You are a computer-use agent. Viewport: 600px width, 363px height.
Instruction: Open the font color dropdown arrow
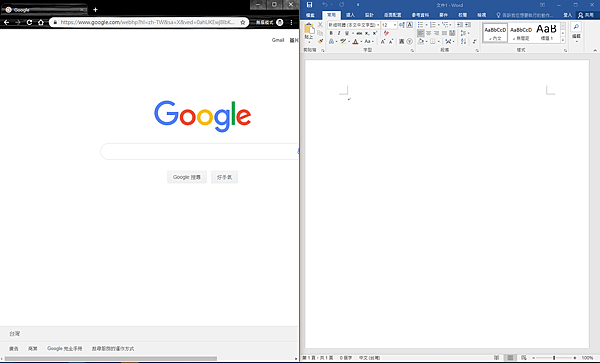pyautogui.click(x=361, y=41)
